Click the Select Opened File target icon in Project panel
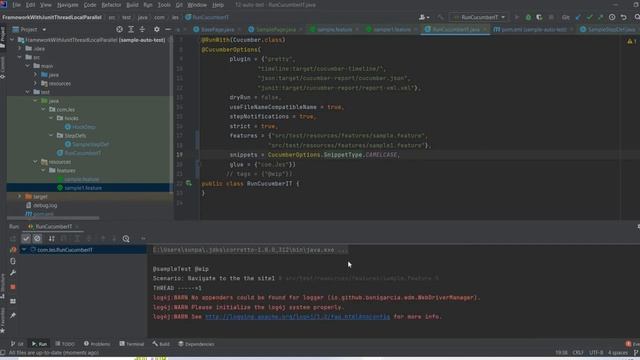Image resolution: width=640 pixels, height=360 pixels. (x=119, y=29)
